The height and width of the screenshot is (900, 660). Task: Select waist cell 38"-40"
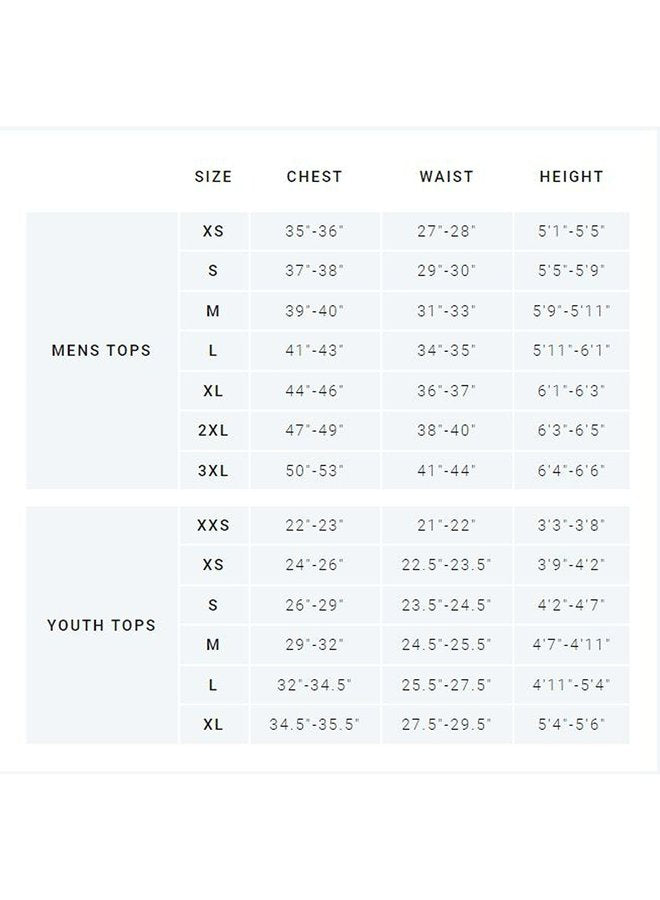coord(446,431)
